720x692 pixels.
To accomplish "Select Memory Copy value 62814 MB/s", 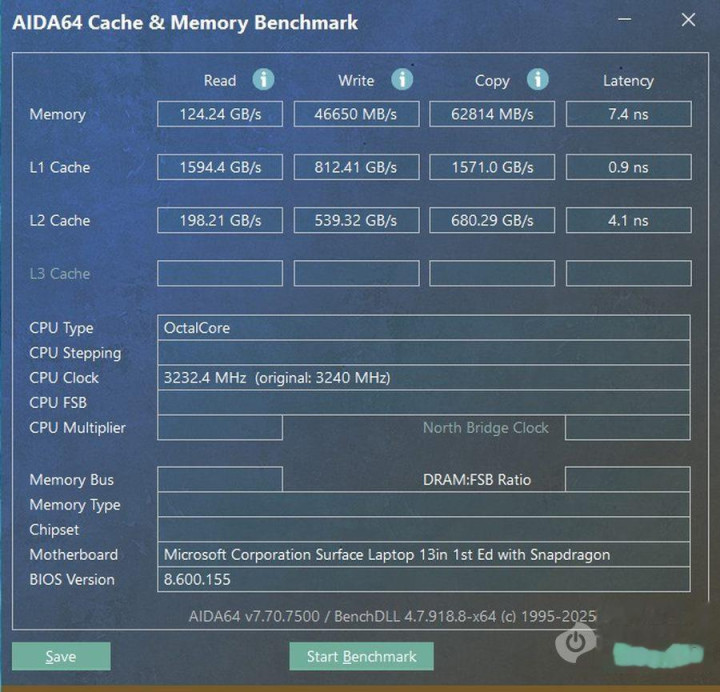I will coord(492,114).
